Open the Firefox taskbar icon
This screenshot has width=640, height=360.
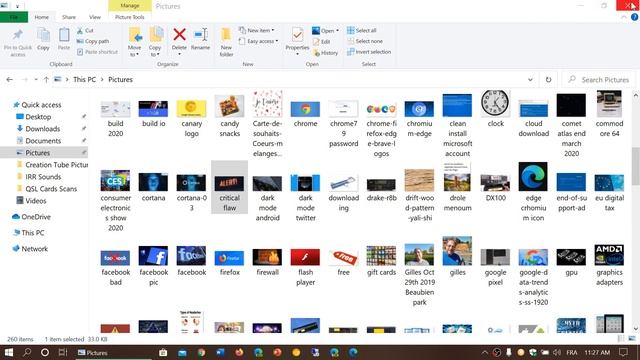[240, 352]
